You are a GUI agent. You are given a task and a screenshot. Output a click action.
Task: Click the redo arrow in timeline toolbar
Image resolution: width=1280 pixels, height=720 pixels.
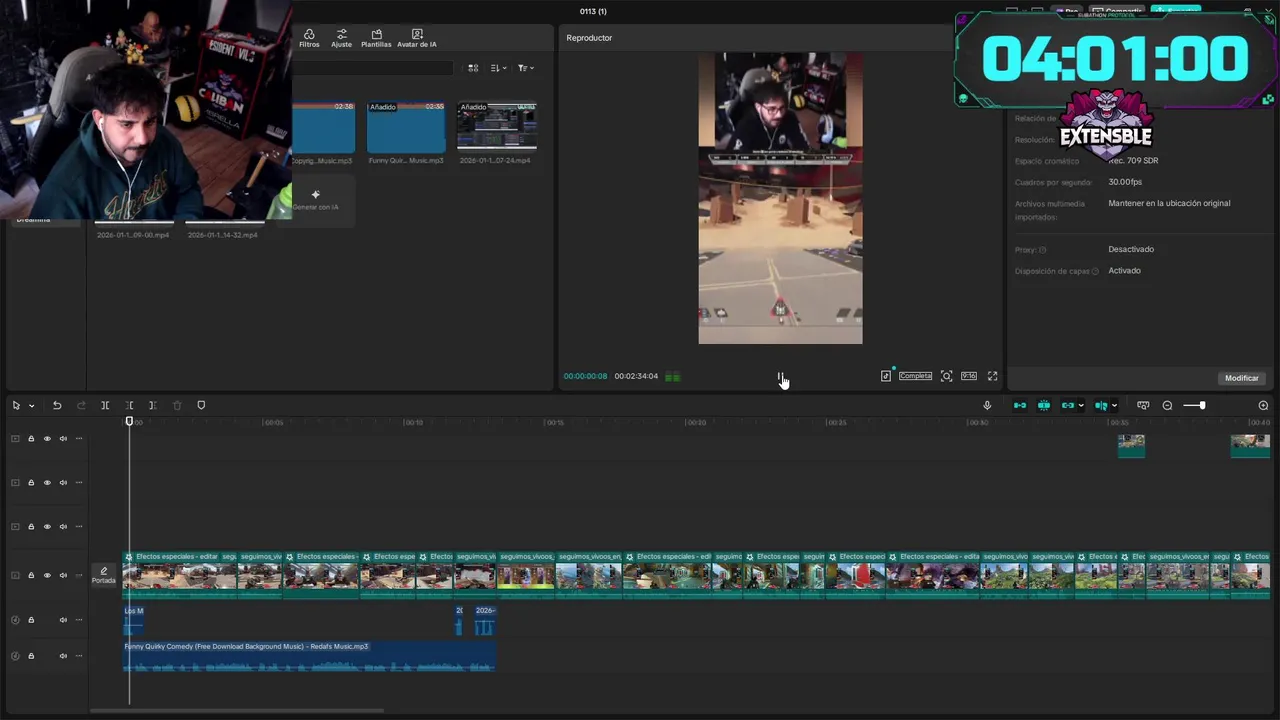click(x=81, y=405)
